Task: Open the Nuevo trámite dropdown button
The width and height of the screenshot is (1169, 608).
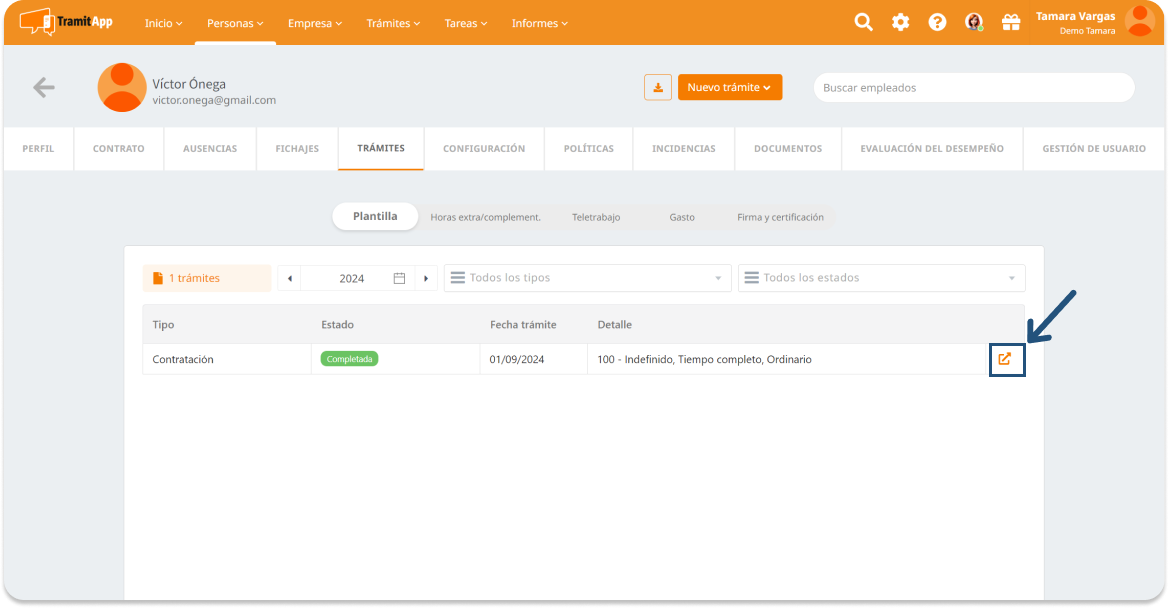Action: coord(729,88)
